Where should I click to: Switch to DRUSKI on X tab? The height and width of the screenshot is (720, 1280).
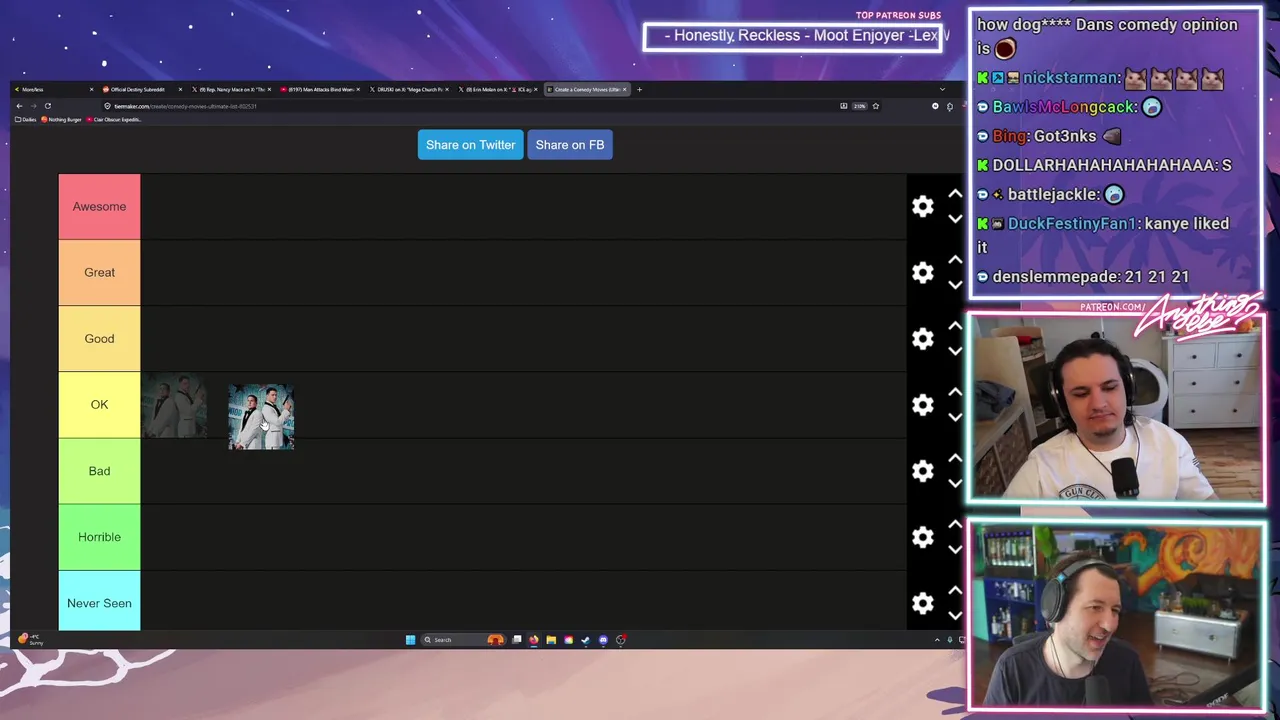[x=408, y=89]
